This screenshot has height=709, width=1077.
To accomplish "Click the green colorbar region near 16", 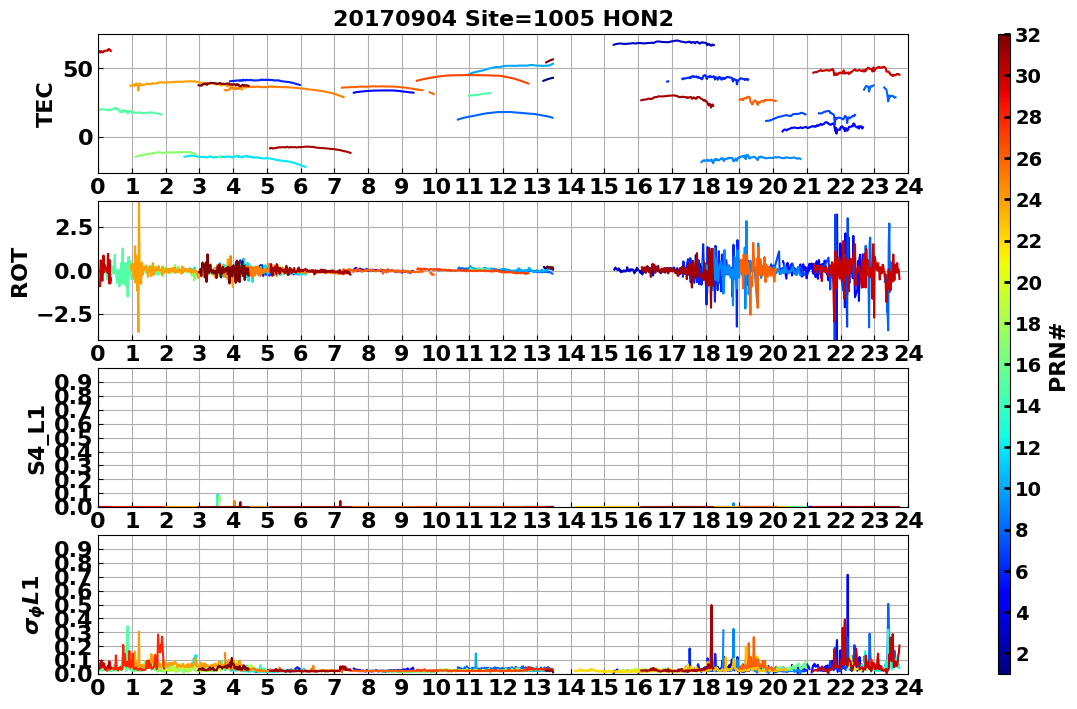I will tap(1004, 365).
